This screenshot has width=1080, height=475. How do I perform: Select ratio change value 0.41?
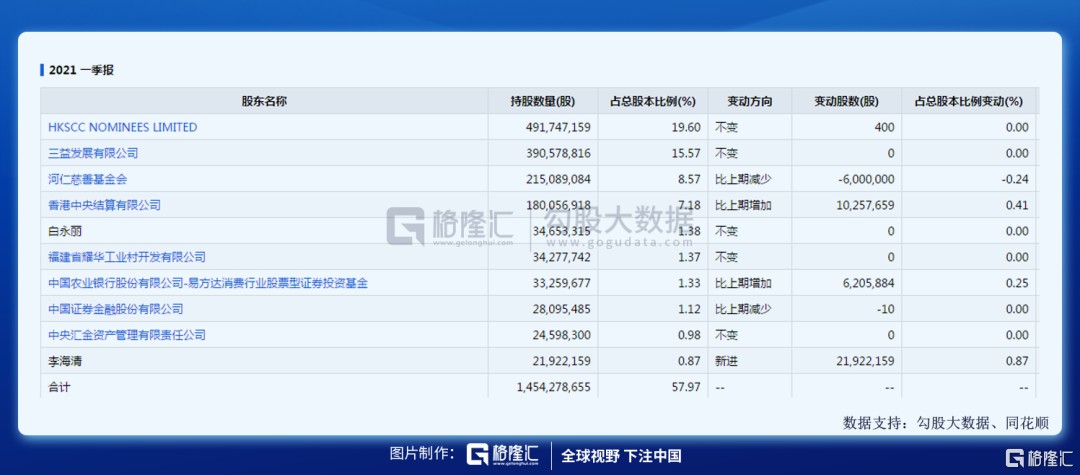[1017, 205]
